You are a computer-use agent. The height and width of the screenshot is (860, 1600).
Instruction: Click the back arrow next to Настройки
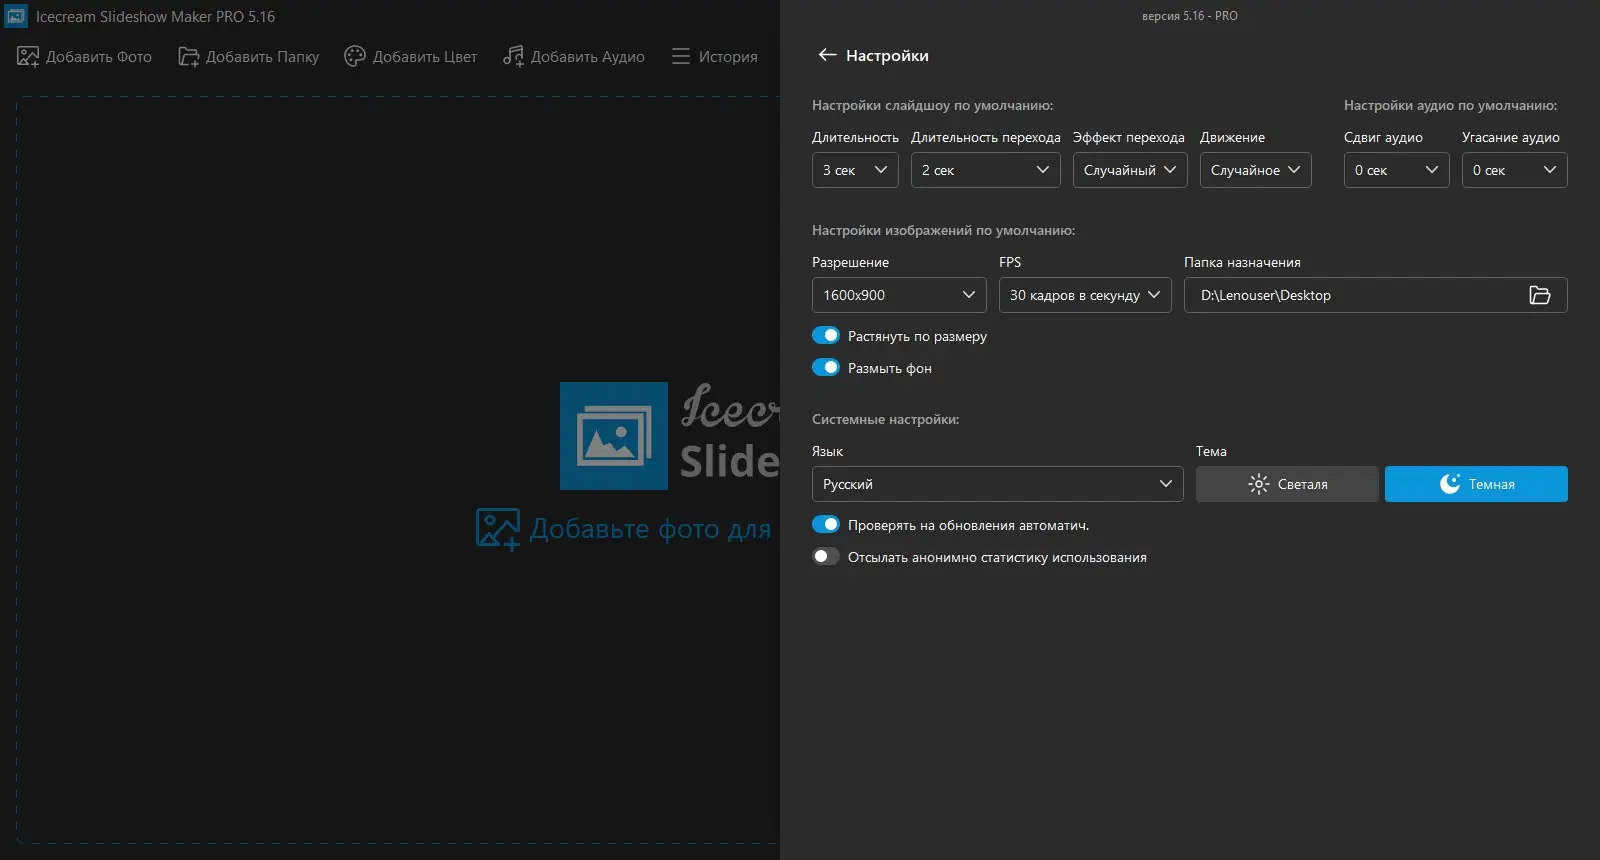point(827,55)
